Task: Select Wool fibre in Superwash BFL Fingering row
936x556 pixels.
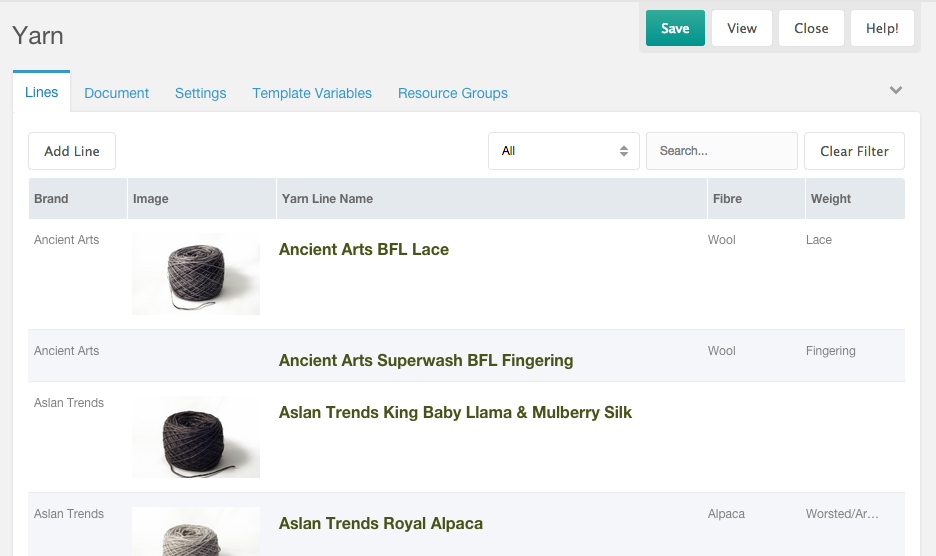Action: click(x=722, y=351)
